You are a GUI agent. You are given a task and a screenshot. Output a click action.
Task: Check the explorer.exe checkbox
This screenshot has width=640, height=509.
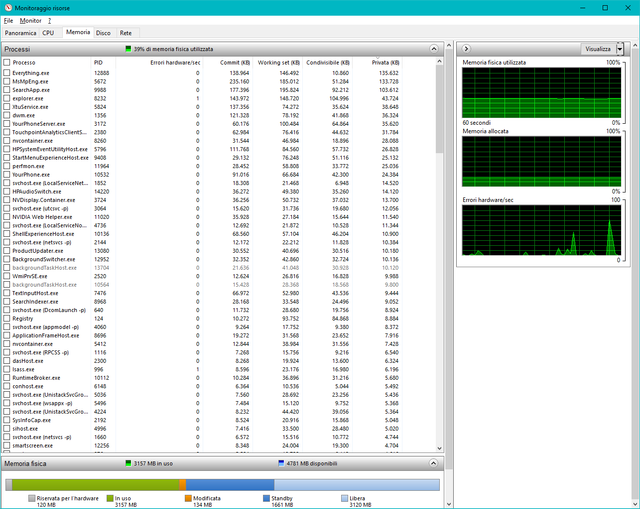point(7,98)
